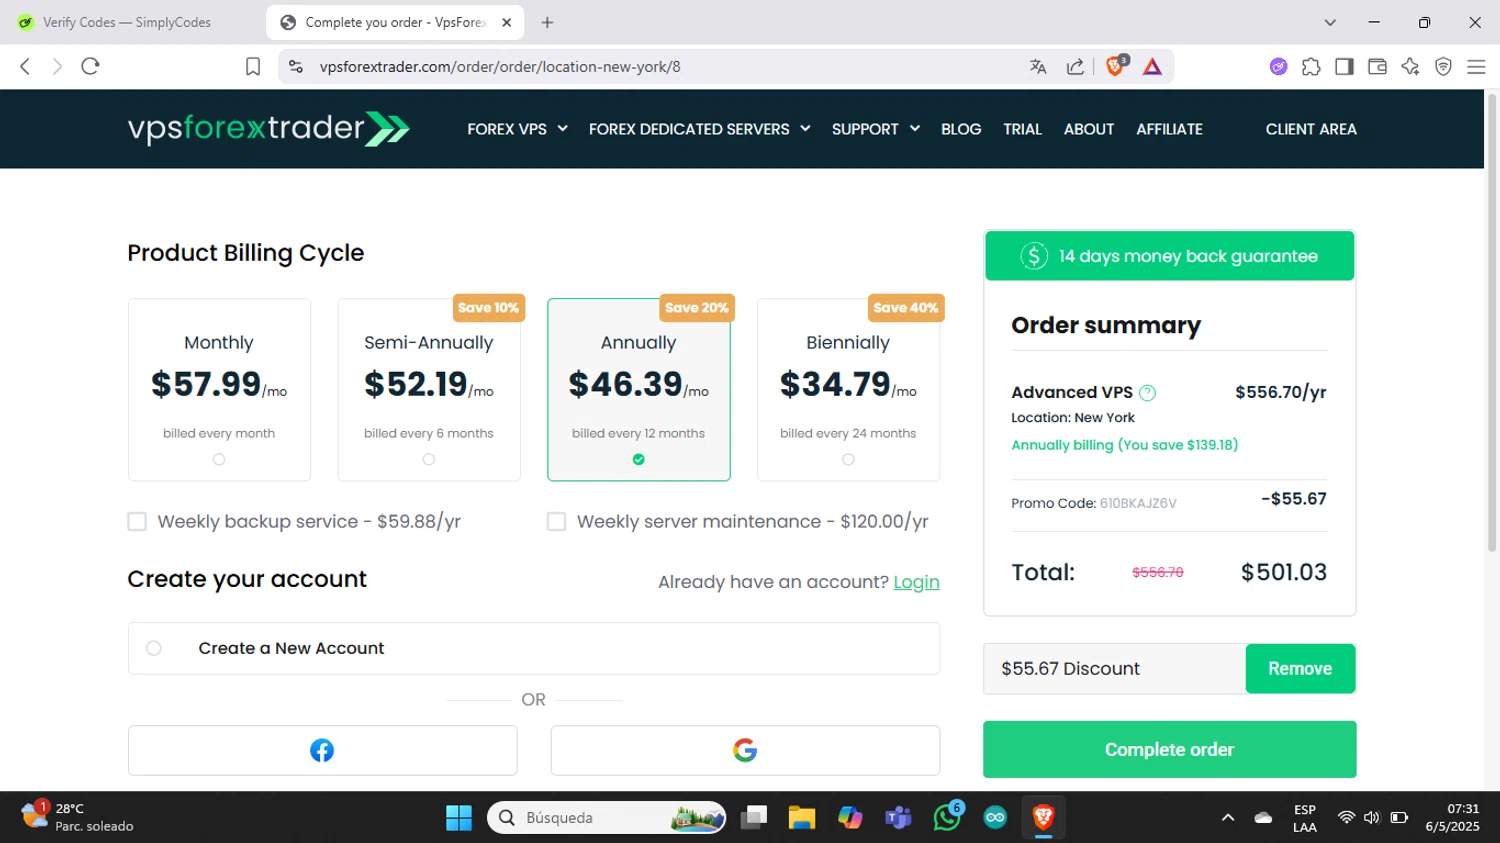1500x843 pixels.
Task: Sign up with the Google icon button
Action: (x=745, y=750)
